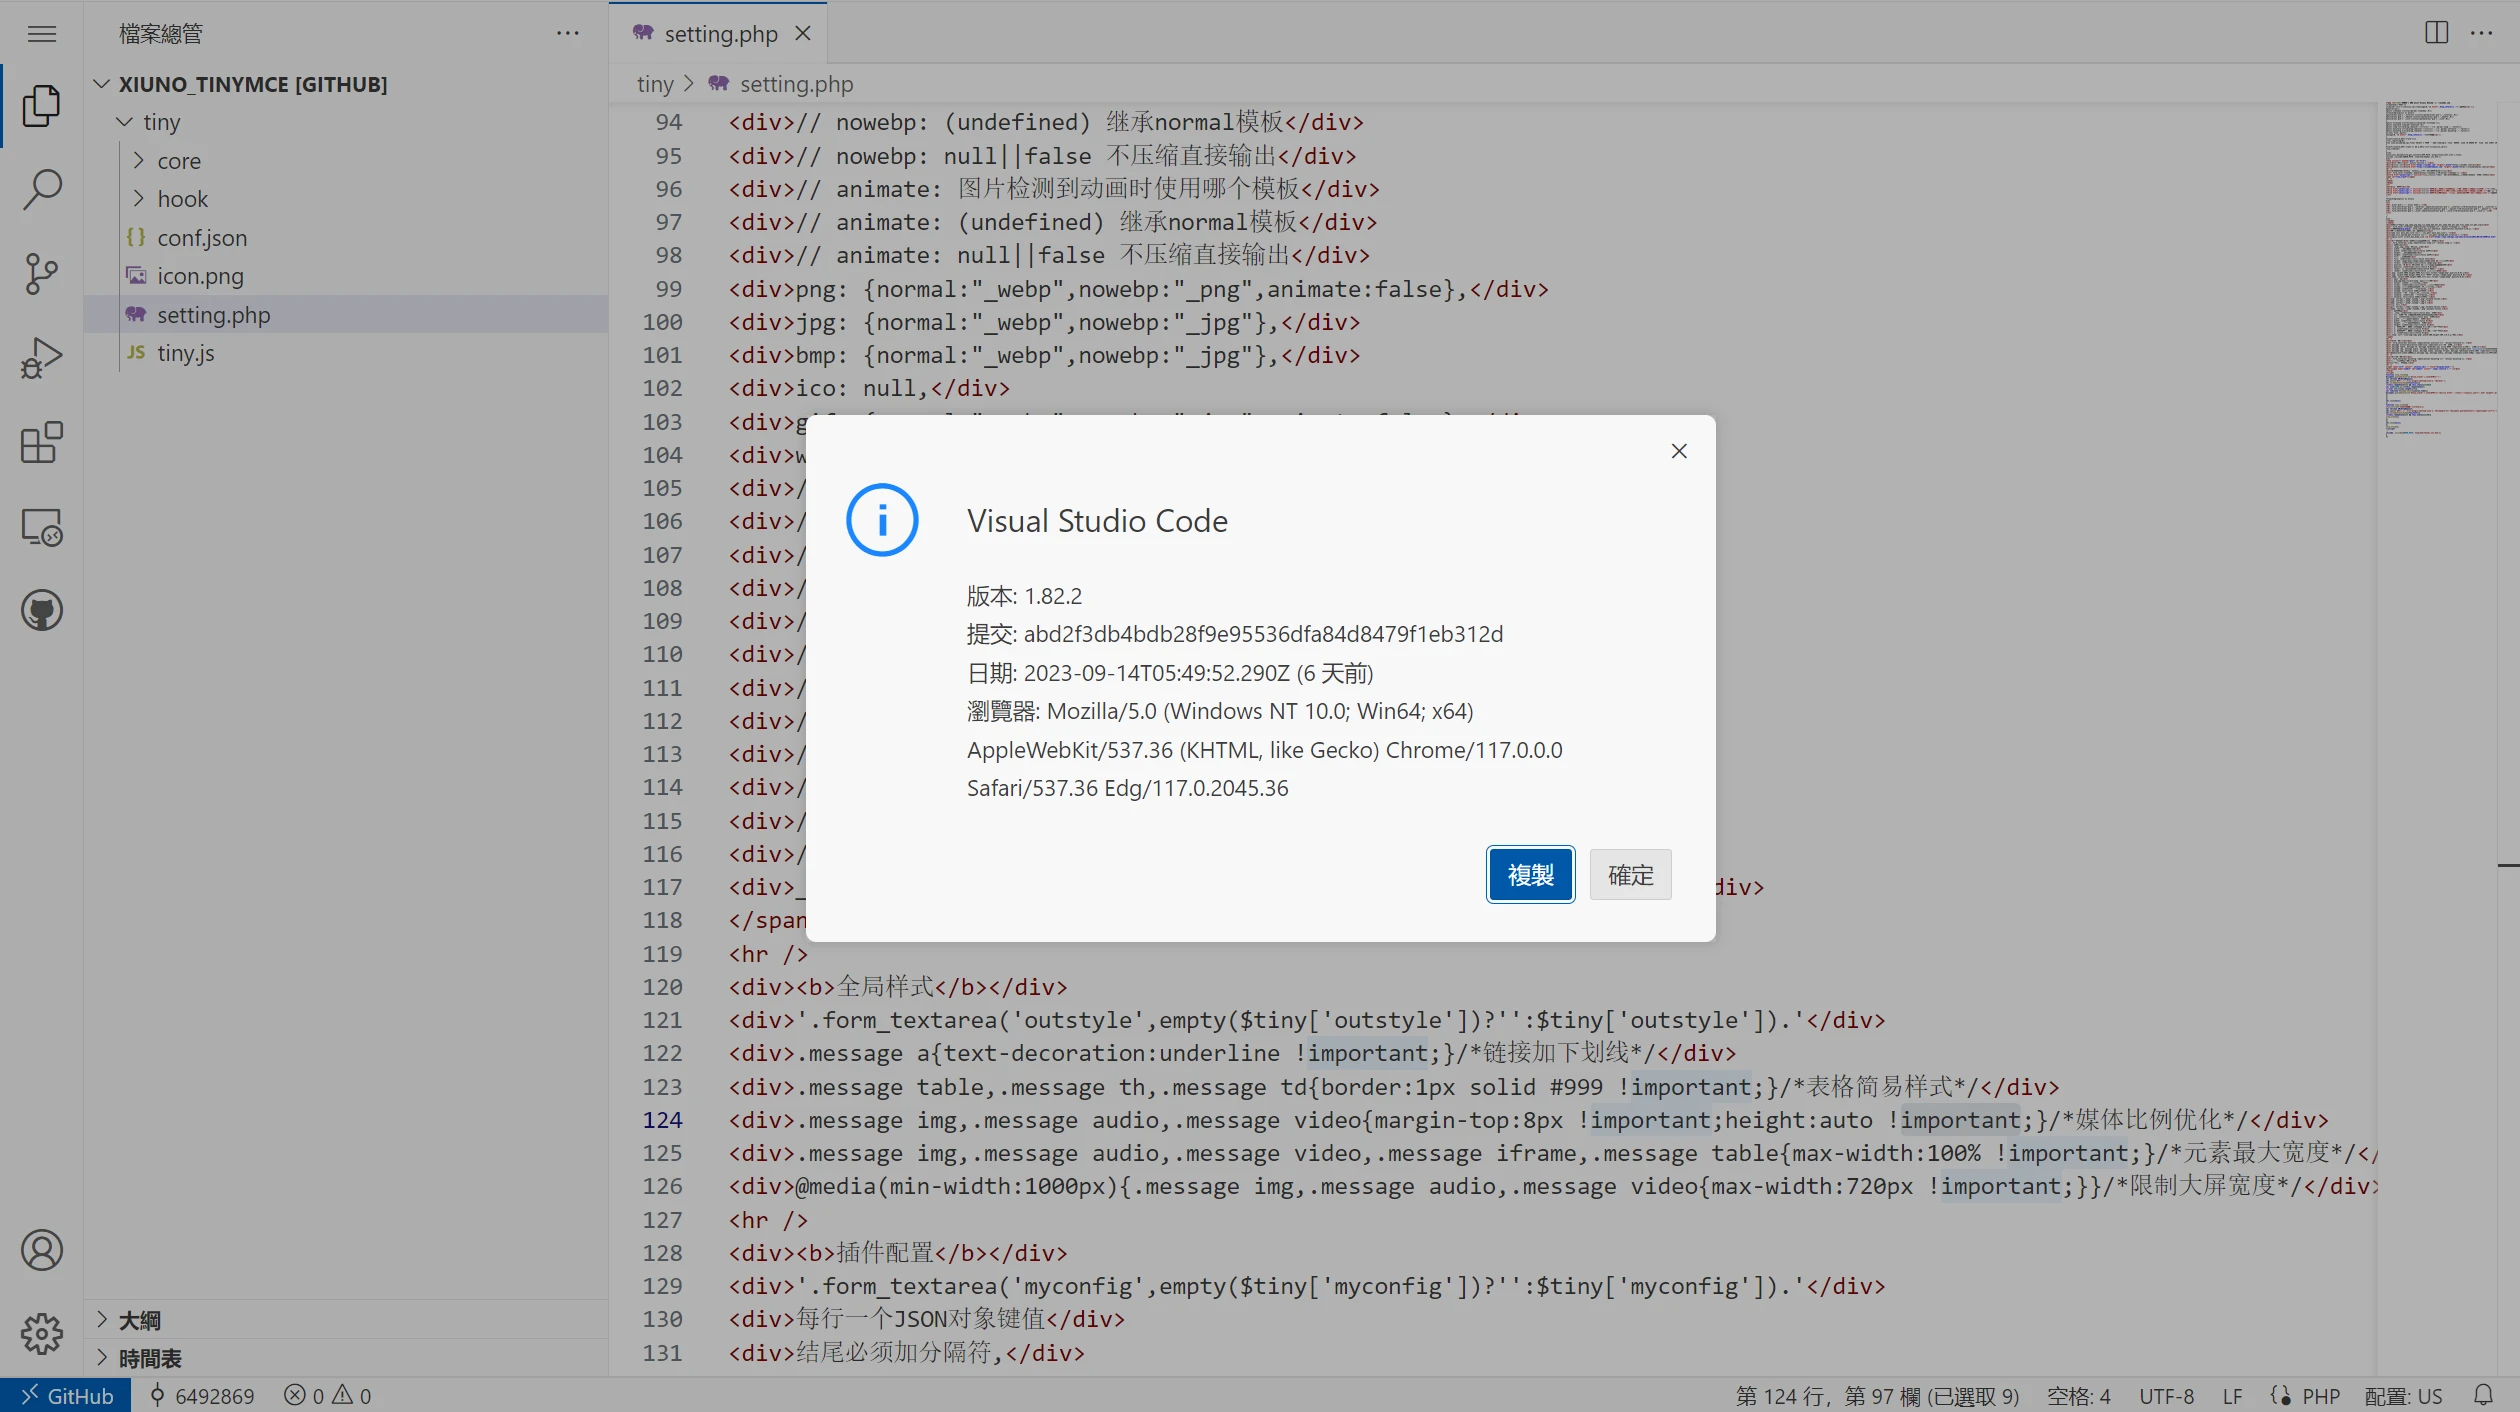Click the 配置: US layout status
The width and height of the screenshot is (2520, 1412).
tap(2402, 1395)
